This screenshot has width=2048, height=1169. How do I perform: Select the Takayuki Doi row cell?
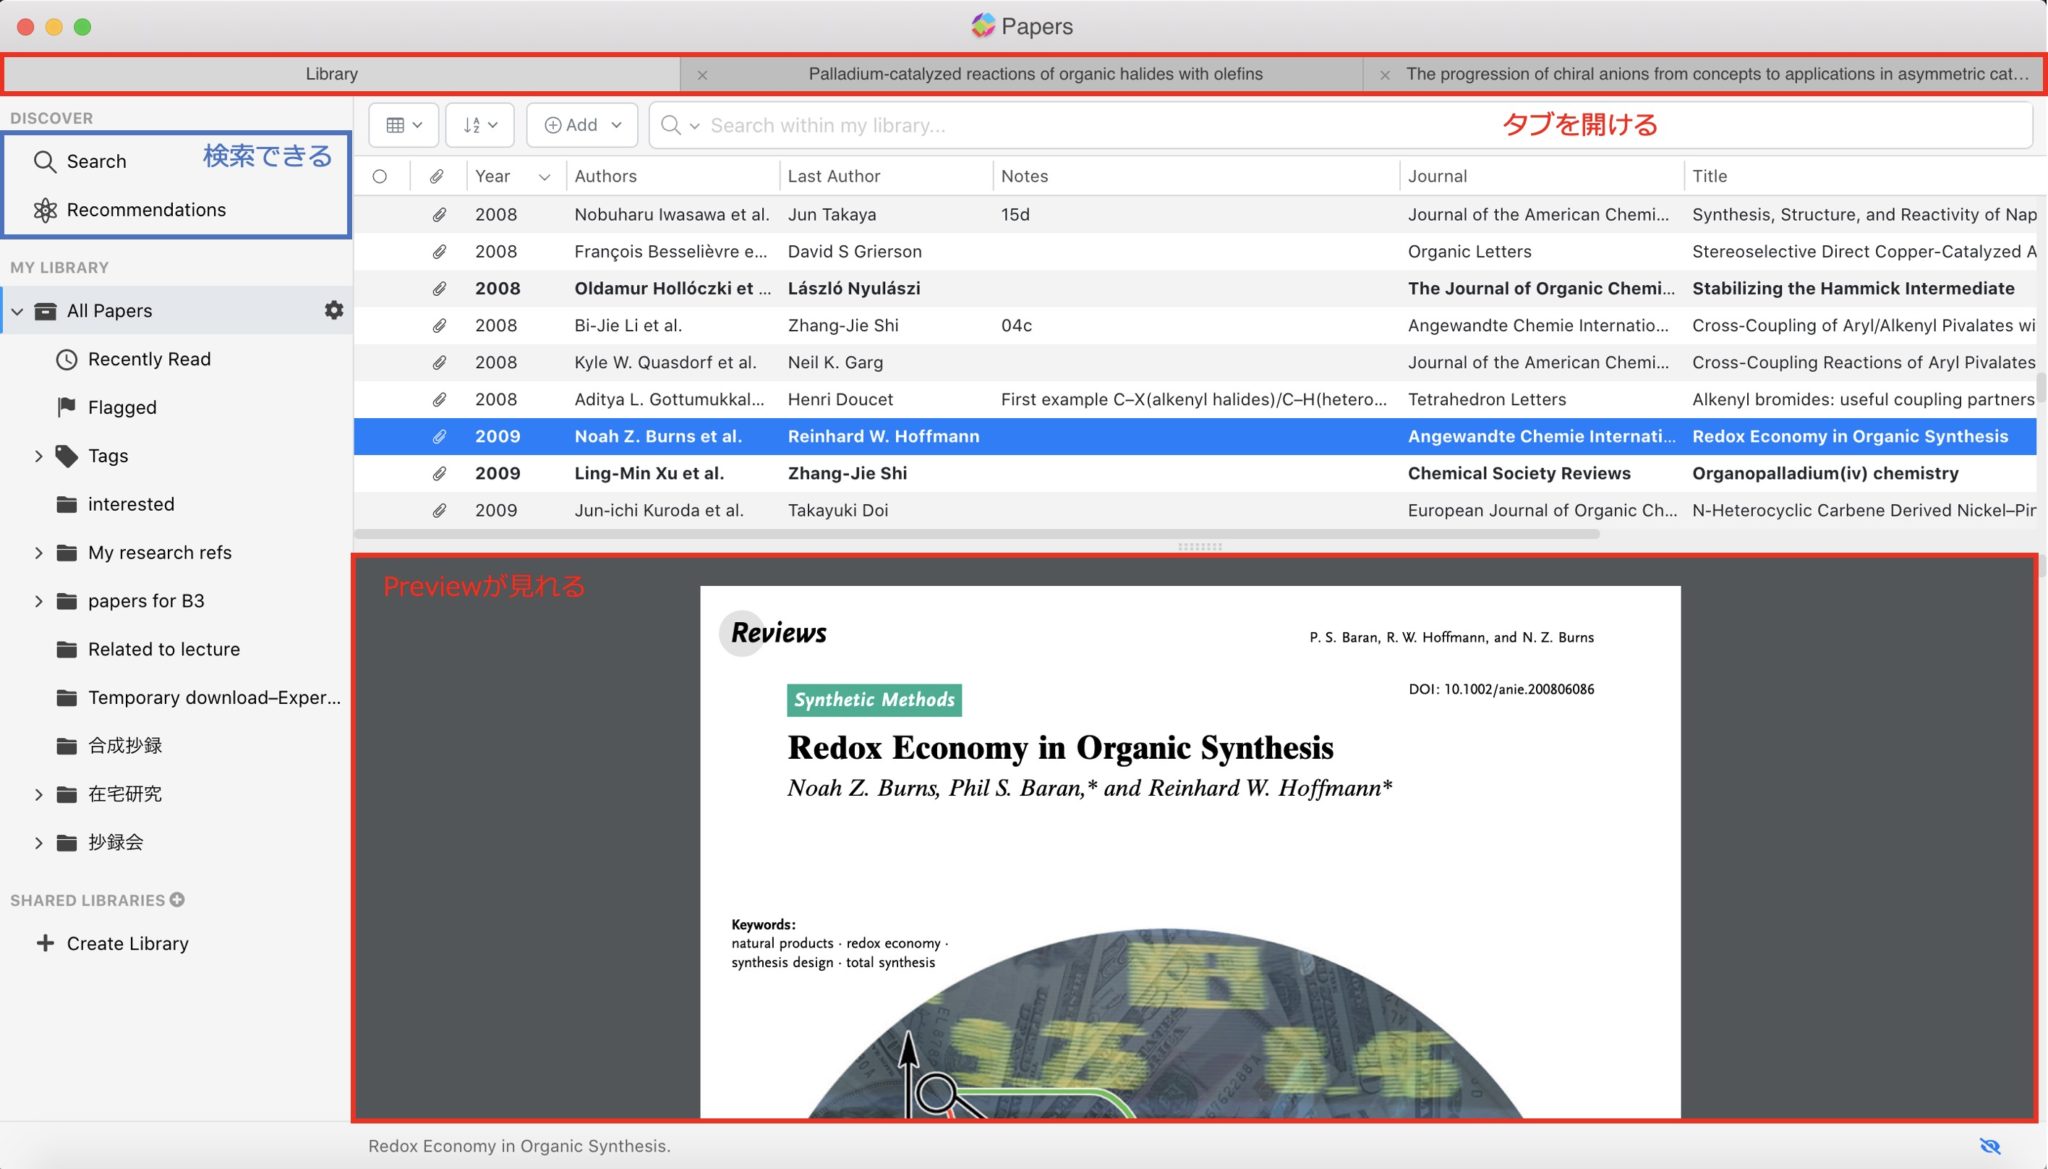pos(837,510)
